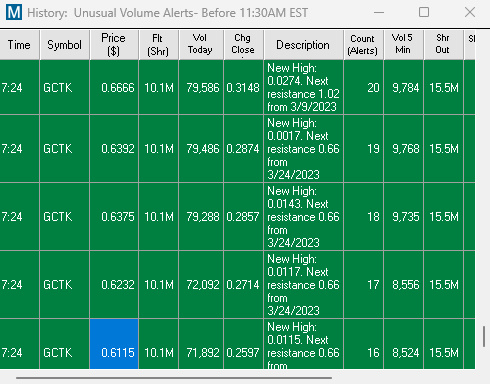Click the Flt (Shr) column header
Image resolution: width=490 pixels, height=384 pixels.
[158, 45]
